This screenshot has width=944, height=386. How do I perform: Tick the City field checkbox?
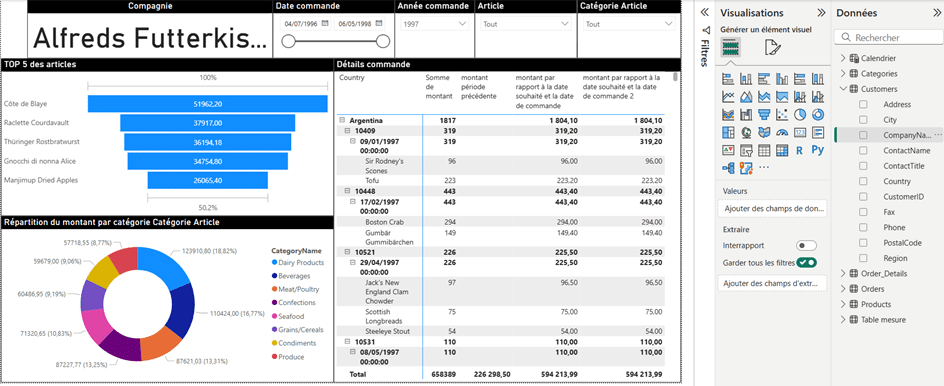(x=863, y=120)
